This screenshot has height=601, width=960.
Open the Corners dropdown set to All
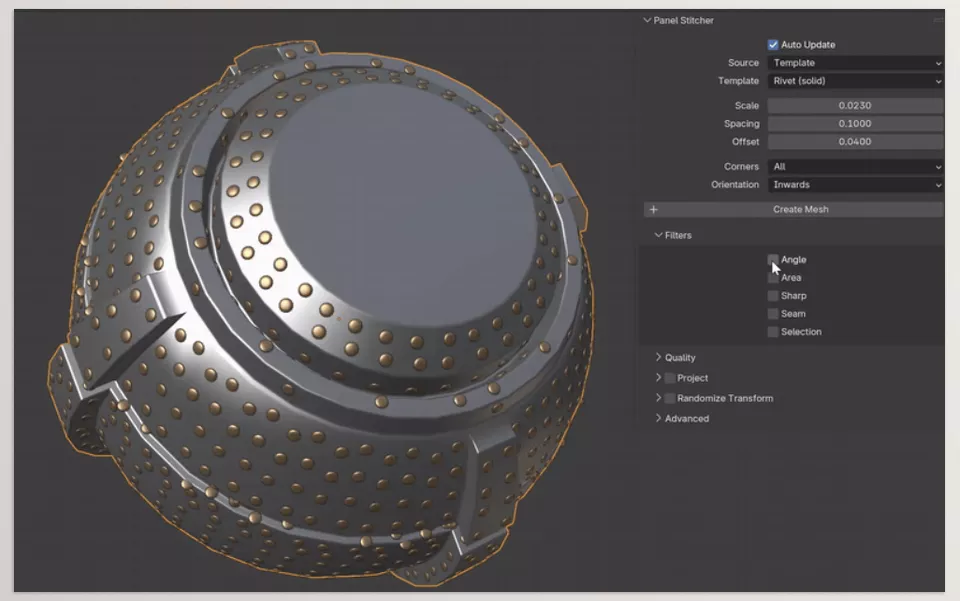pyautogui.click(x=856, y=166)
